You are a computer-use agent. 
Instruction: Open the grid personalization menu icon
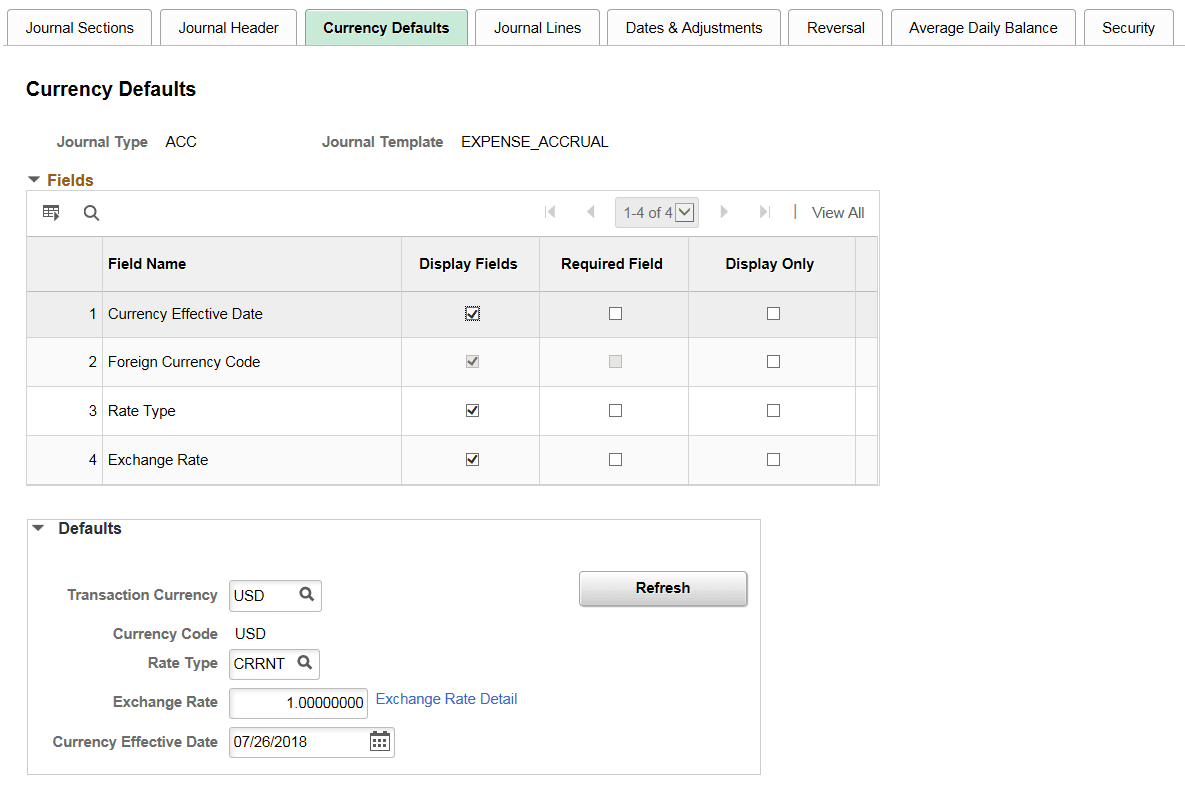coord(50,212)
